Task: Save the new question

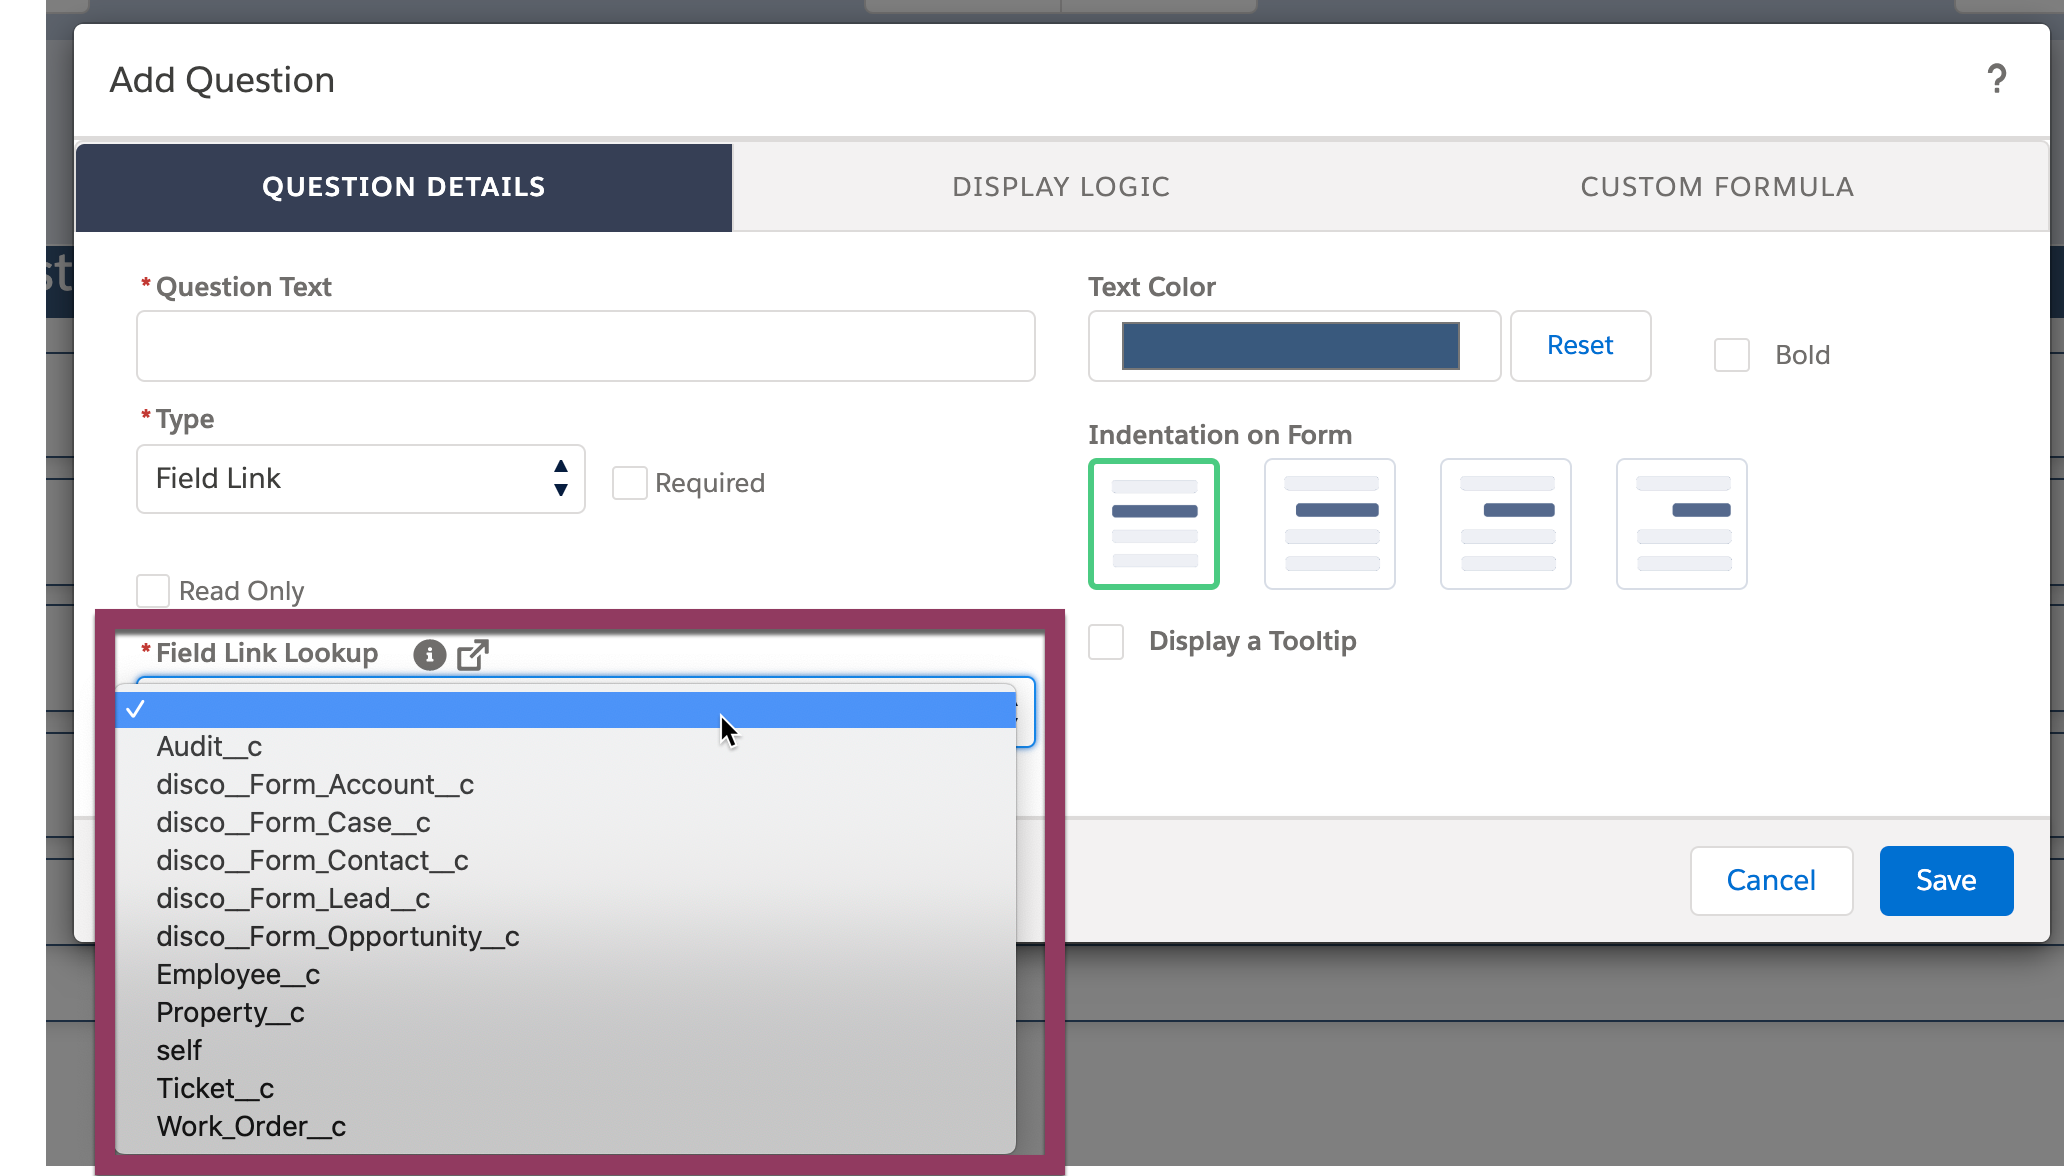Action: (1946, 880)
